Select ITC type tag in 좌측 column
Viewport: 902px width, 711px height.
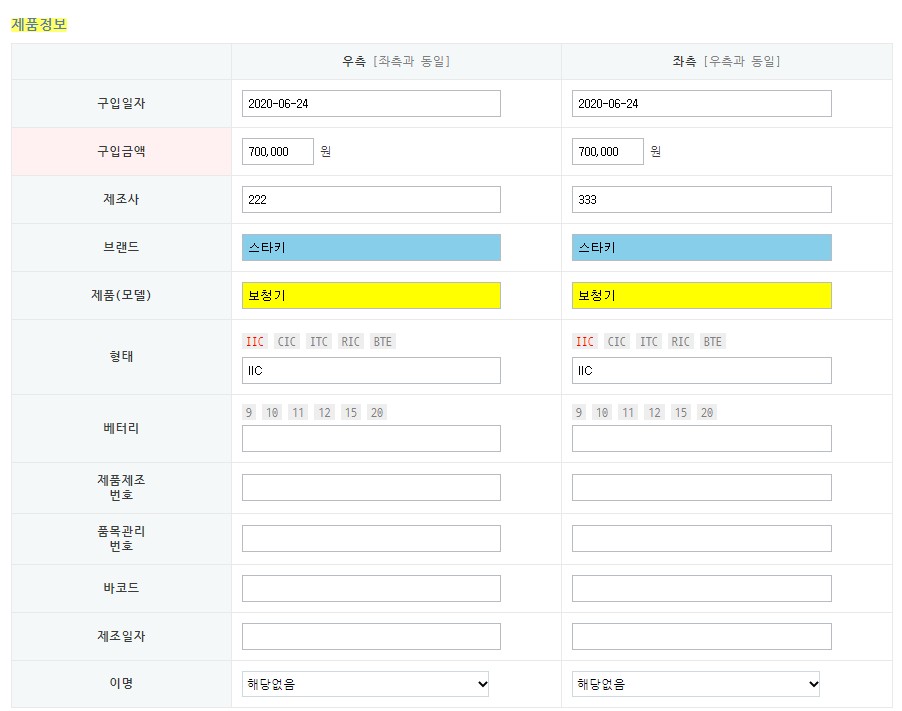pos(649,342)
